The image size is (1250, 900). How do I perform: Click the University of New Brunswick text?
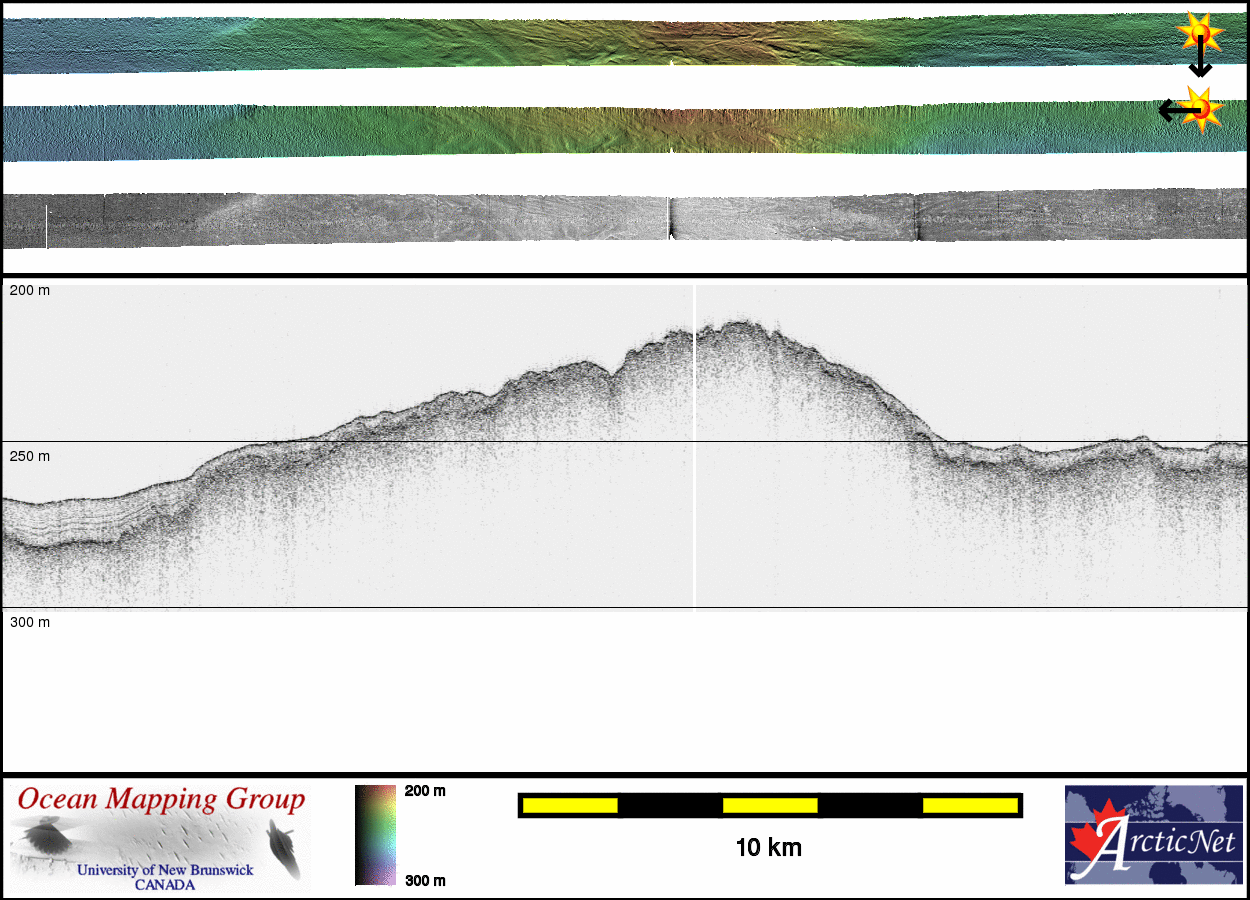tap(165, 870)
